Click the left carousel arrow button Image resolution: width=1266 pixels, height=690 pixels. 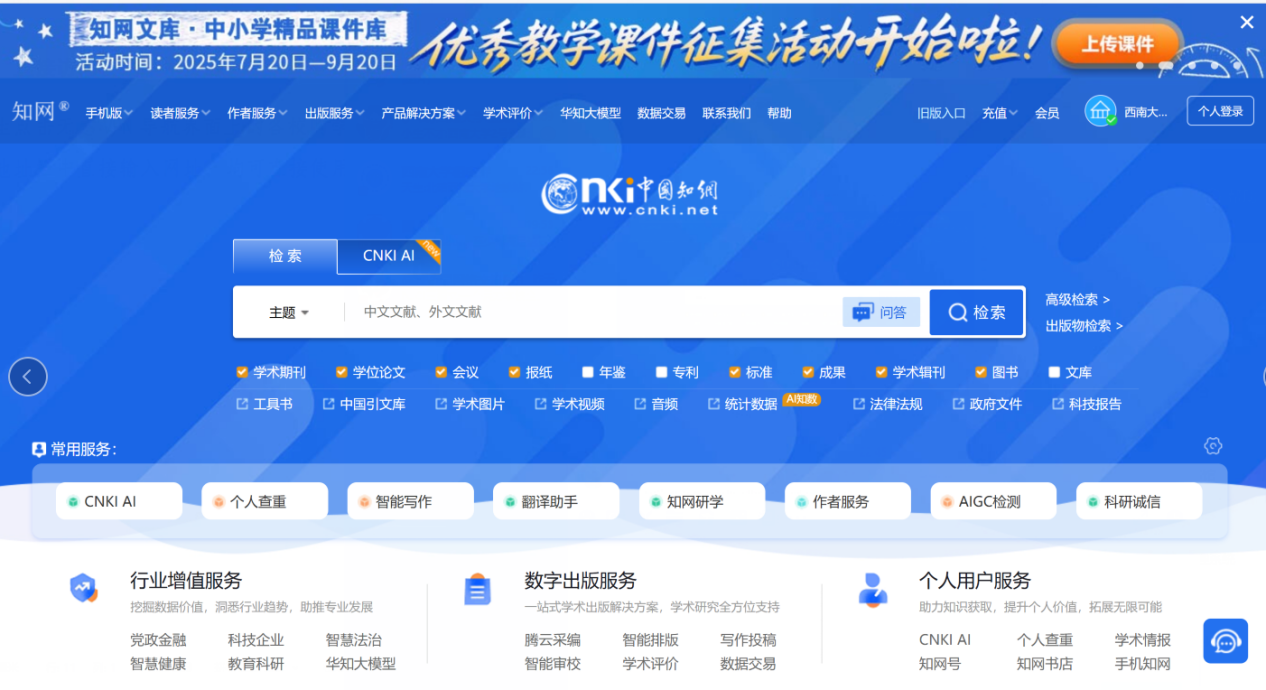point(28,377)
